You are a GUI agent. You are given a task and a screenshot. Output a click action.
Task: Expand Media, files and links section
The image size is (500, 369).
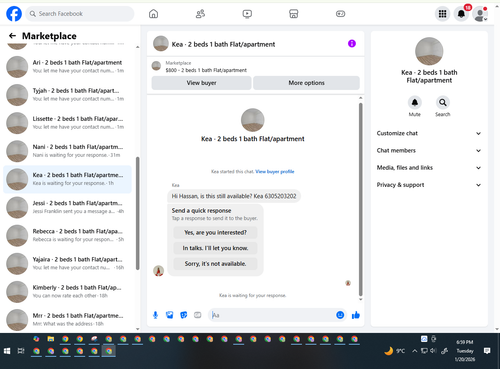point(429,168)
